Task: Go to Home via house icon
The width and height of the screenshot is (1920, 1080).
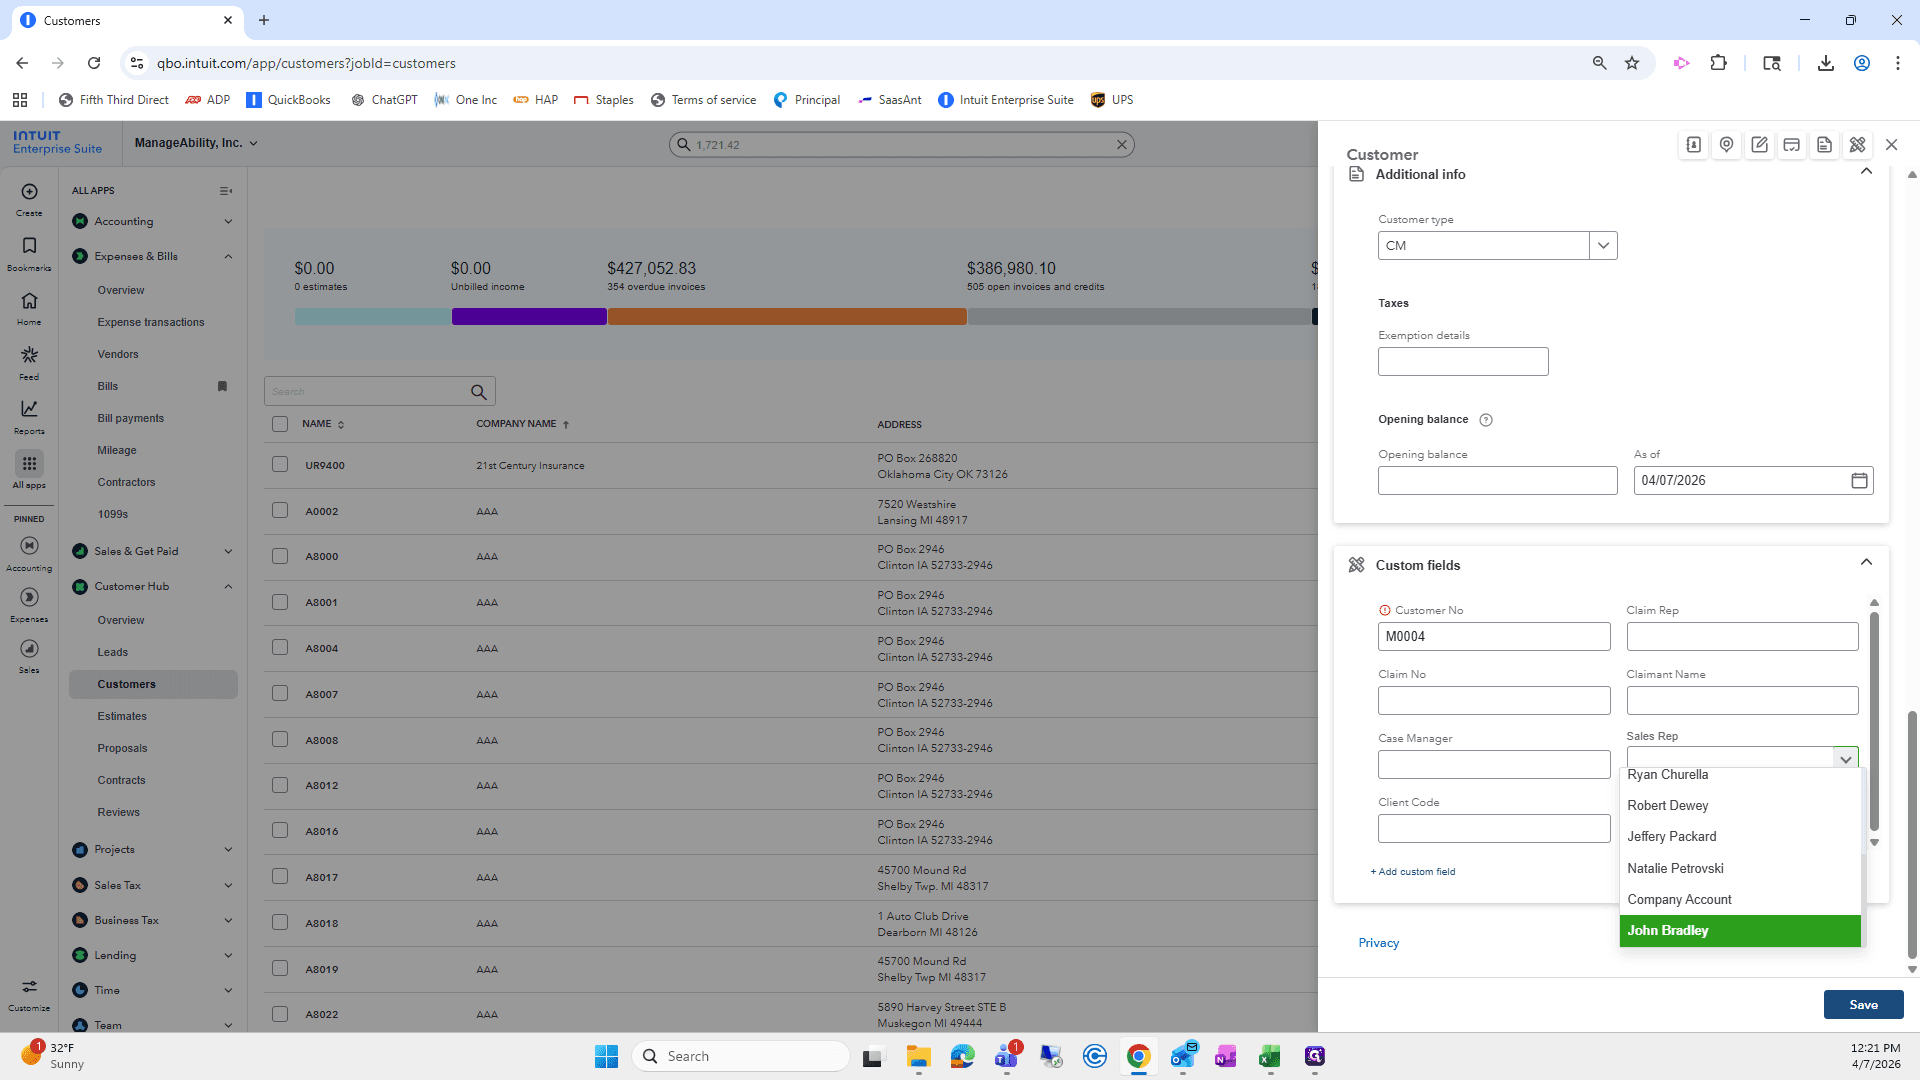Action: click(x=29, y=301)
